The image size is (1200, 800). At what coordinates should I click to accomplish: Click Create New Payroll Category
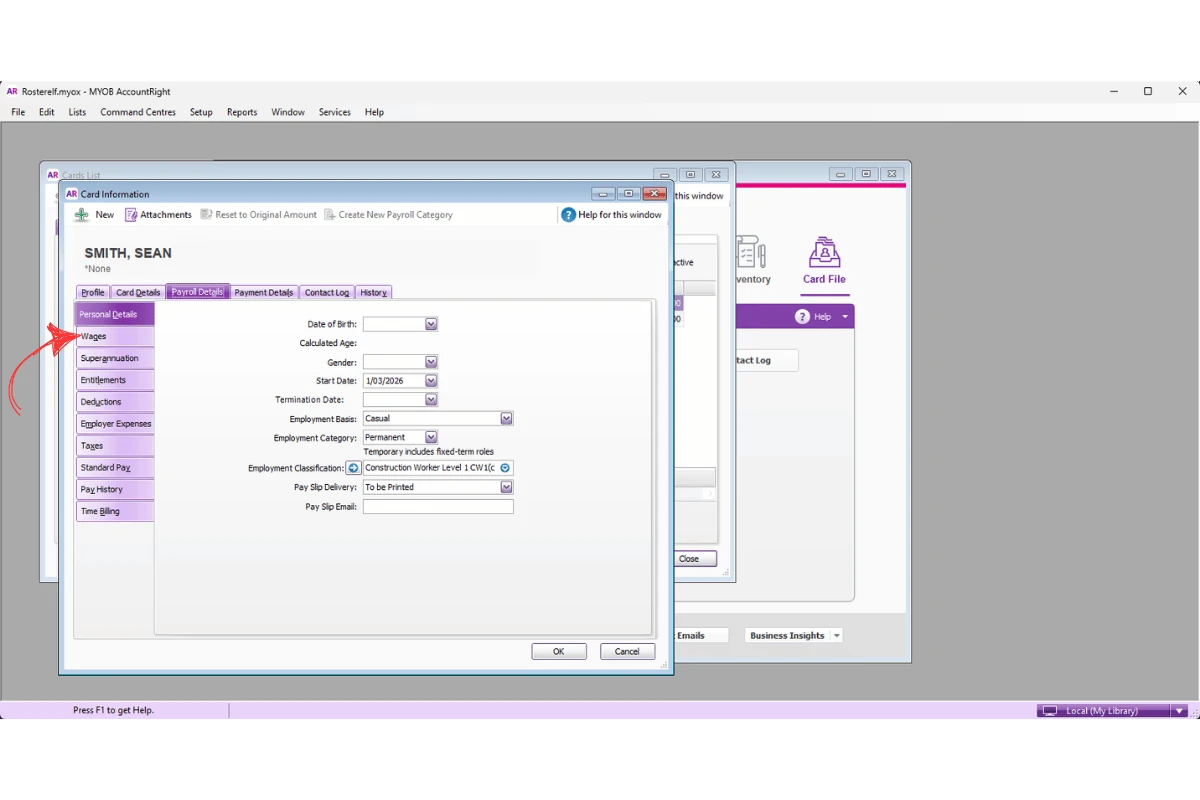coord(388,215)
